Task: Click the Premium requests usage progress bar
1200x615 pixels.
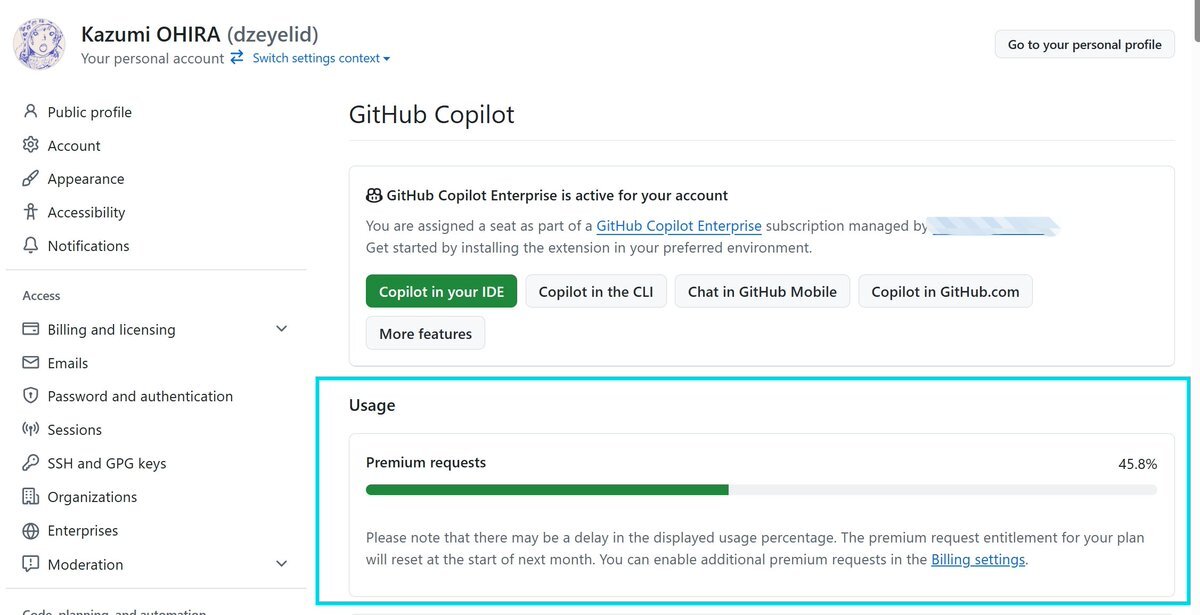Action: pos(761,490)
